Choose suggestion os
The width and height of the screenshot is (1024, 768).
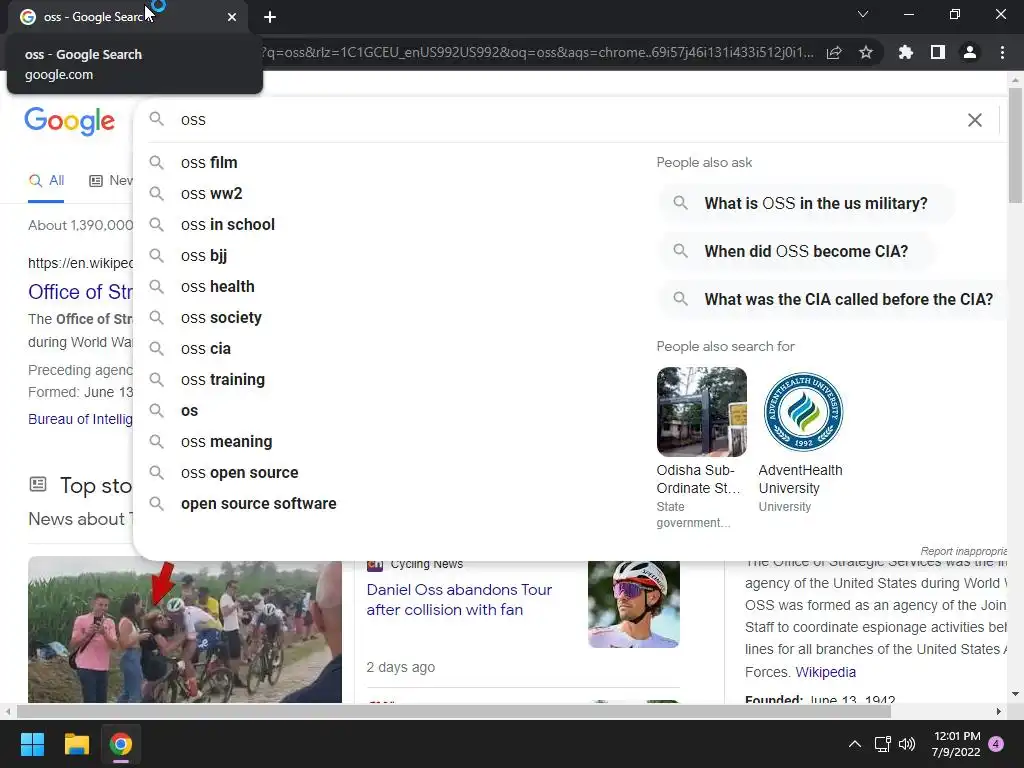(x=392, y=411)
